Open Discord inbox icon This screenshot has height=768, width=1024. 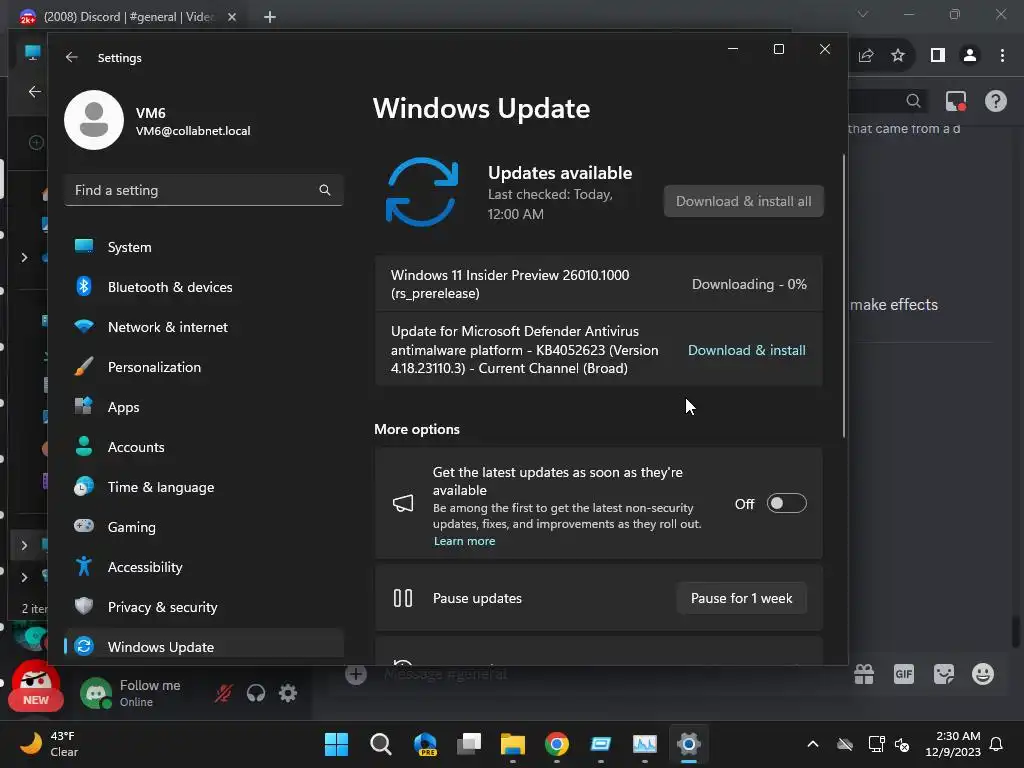click(x=956, y=101)
